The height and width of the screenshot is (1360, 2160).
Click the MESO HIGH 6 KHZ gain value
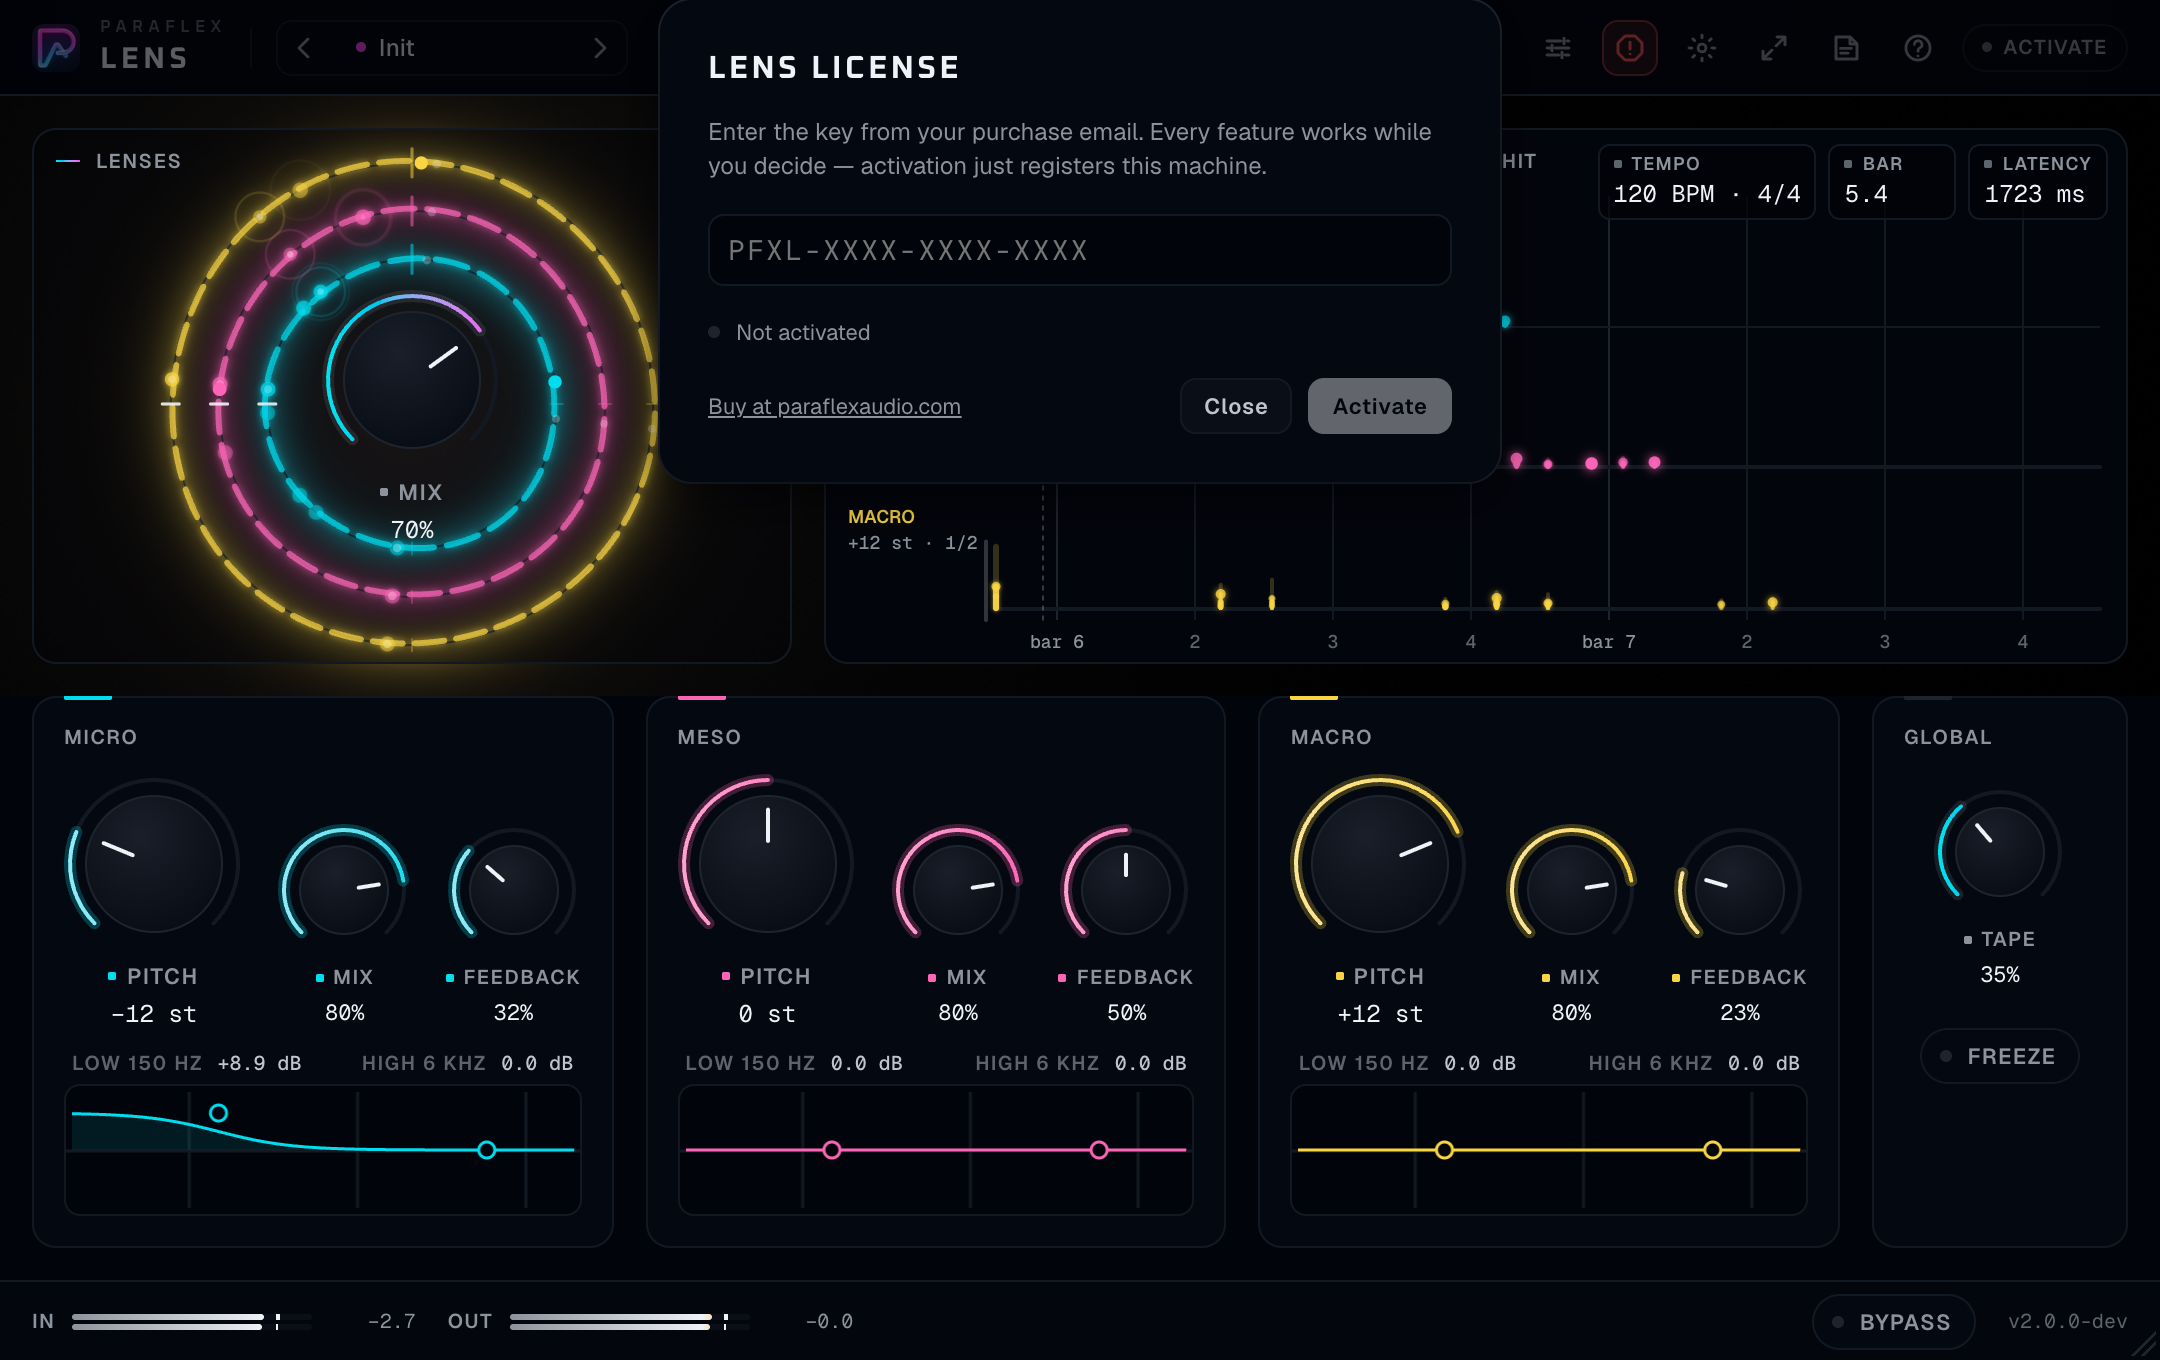click(x=1150, y=1063)
